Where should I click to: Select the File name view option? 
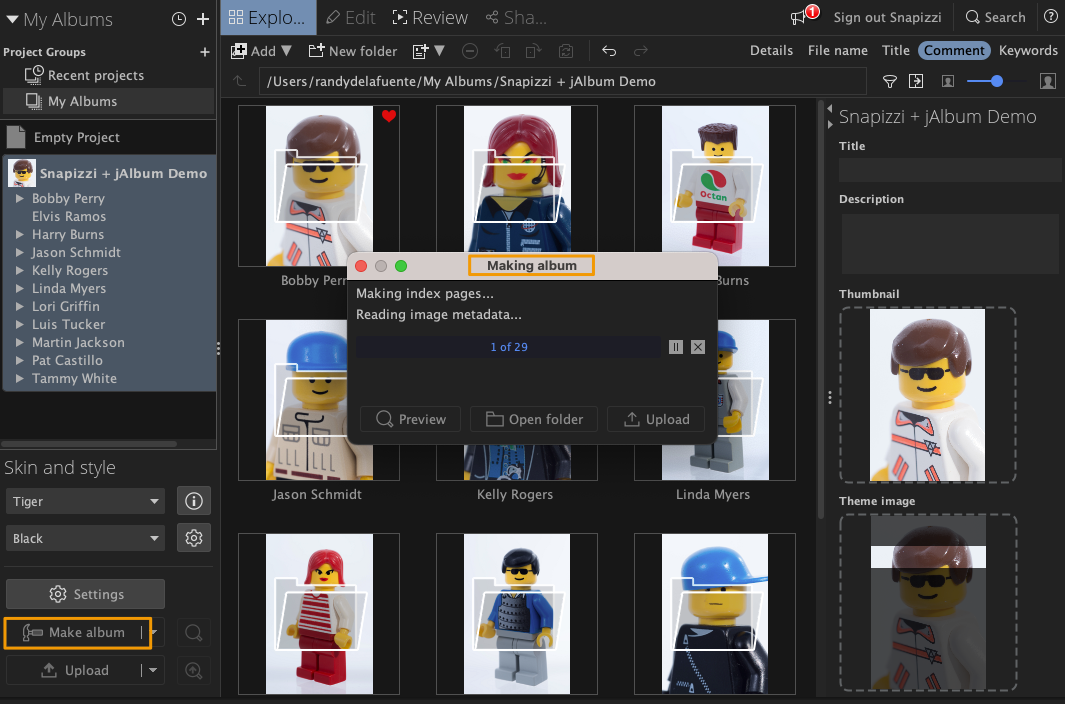[837, 50]
